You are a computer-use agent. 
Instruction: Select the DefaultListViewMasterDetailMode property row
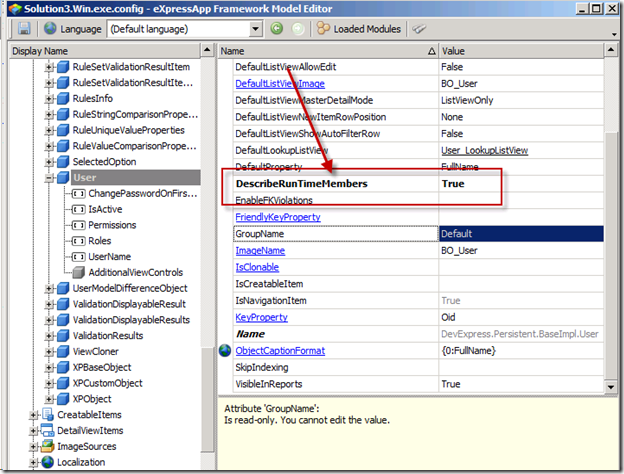point(418,100)
